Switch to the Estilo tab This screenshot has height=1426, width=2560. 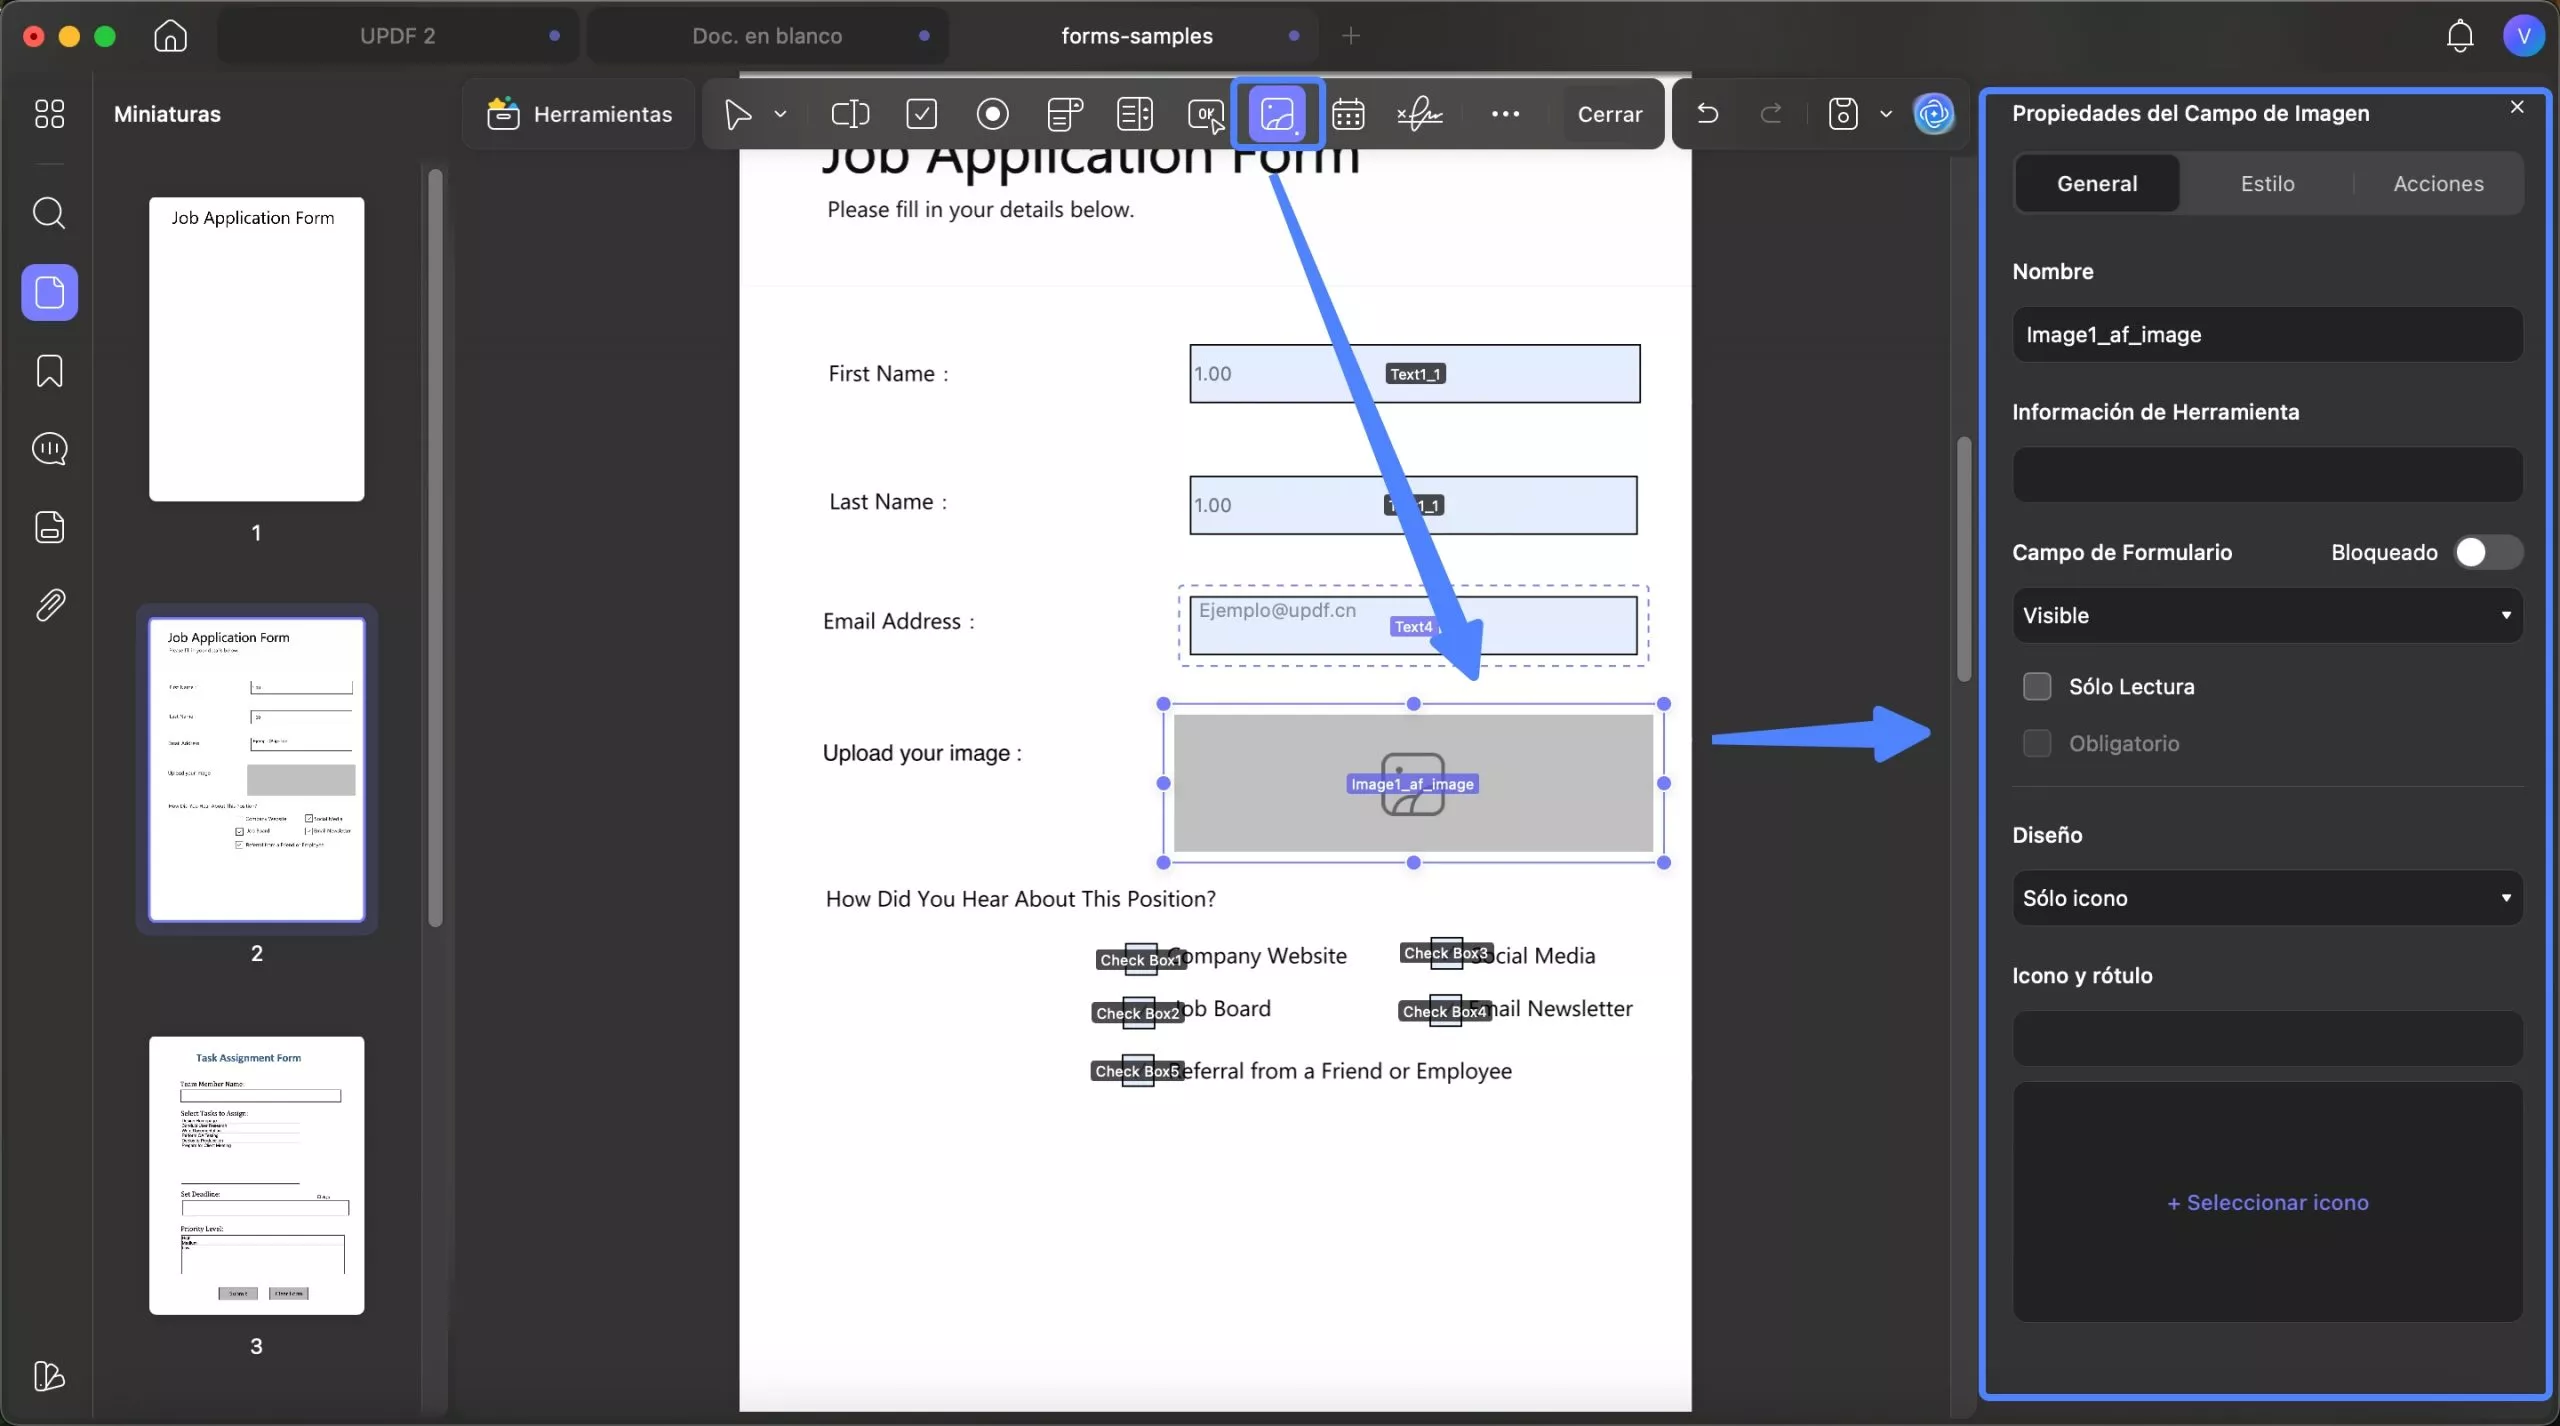coord(2267,184)
